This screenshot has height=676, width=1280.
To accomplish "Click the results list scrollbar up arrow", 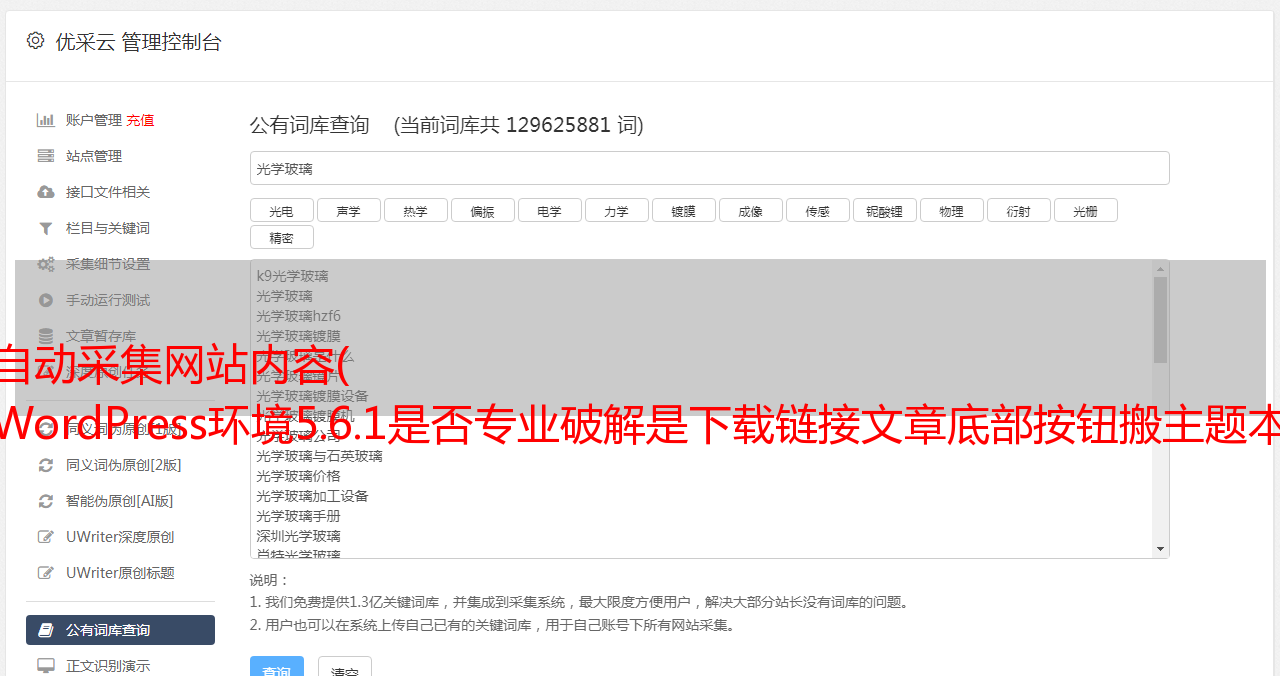I will pos(1160,269).
